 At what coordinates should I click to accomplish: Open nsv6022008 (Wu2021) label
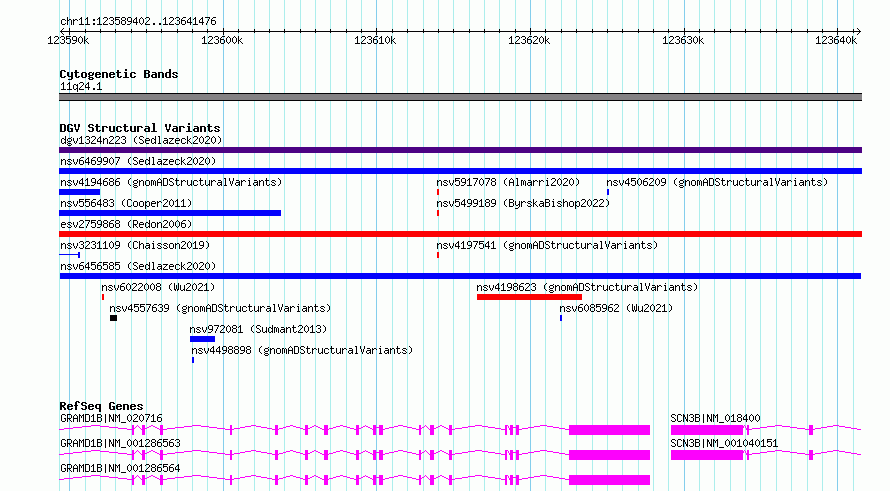(x=158, y=287)
